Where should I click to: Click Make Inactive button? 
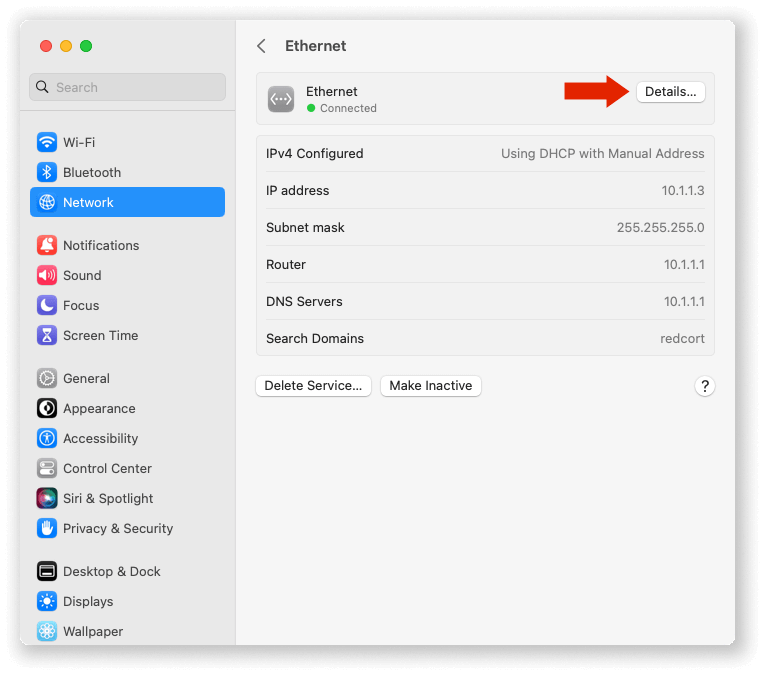(431, 386)
